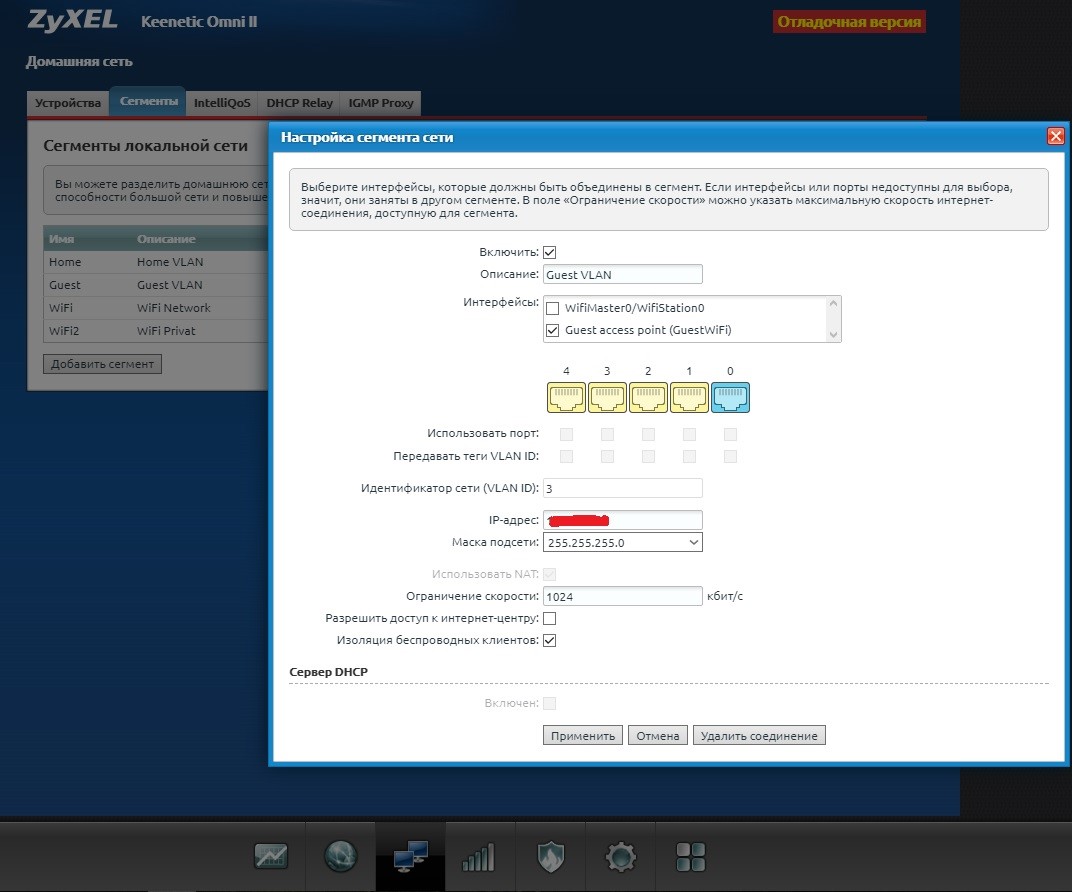Open the system monitor chart icon
Image resolution: width=1072 pixels, height=892 pixels.
(271, 856)
